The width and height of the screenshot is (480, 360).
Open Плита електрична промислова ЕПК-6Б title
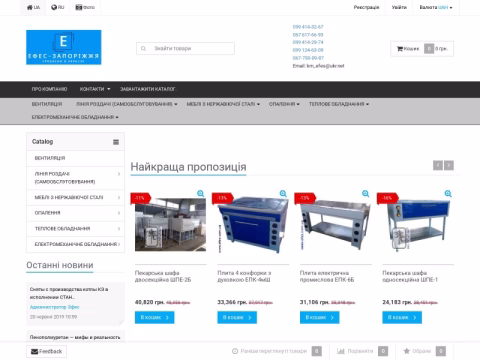point(327,276)
